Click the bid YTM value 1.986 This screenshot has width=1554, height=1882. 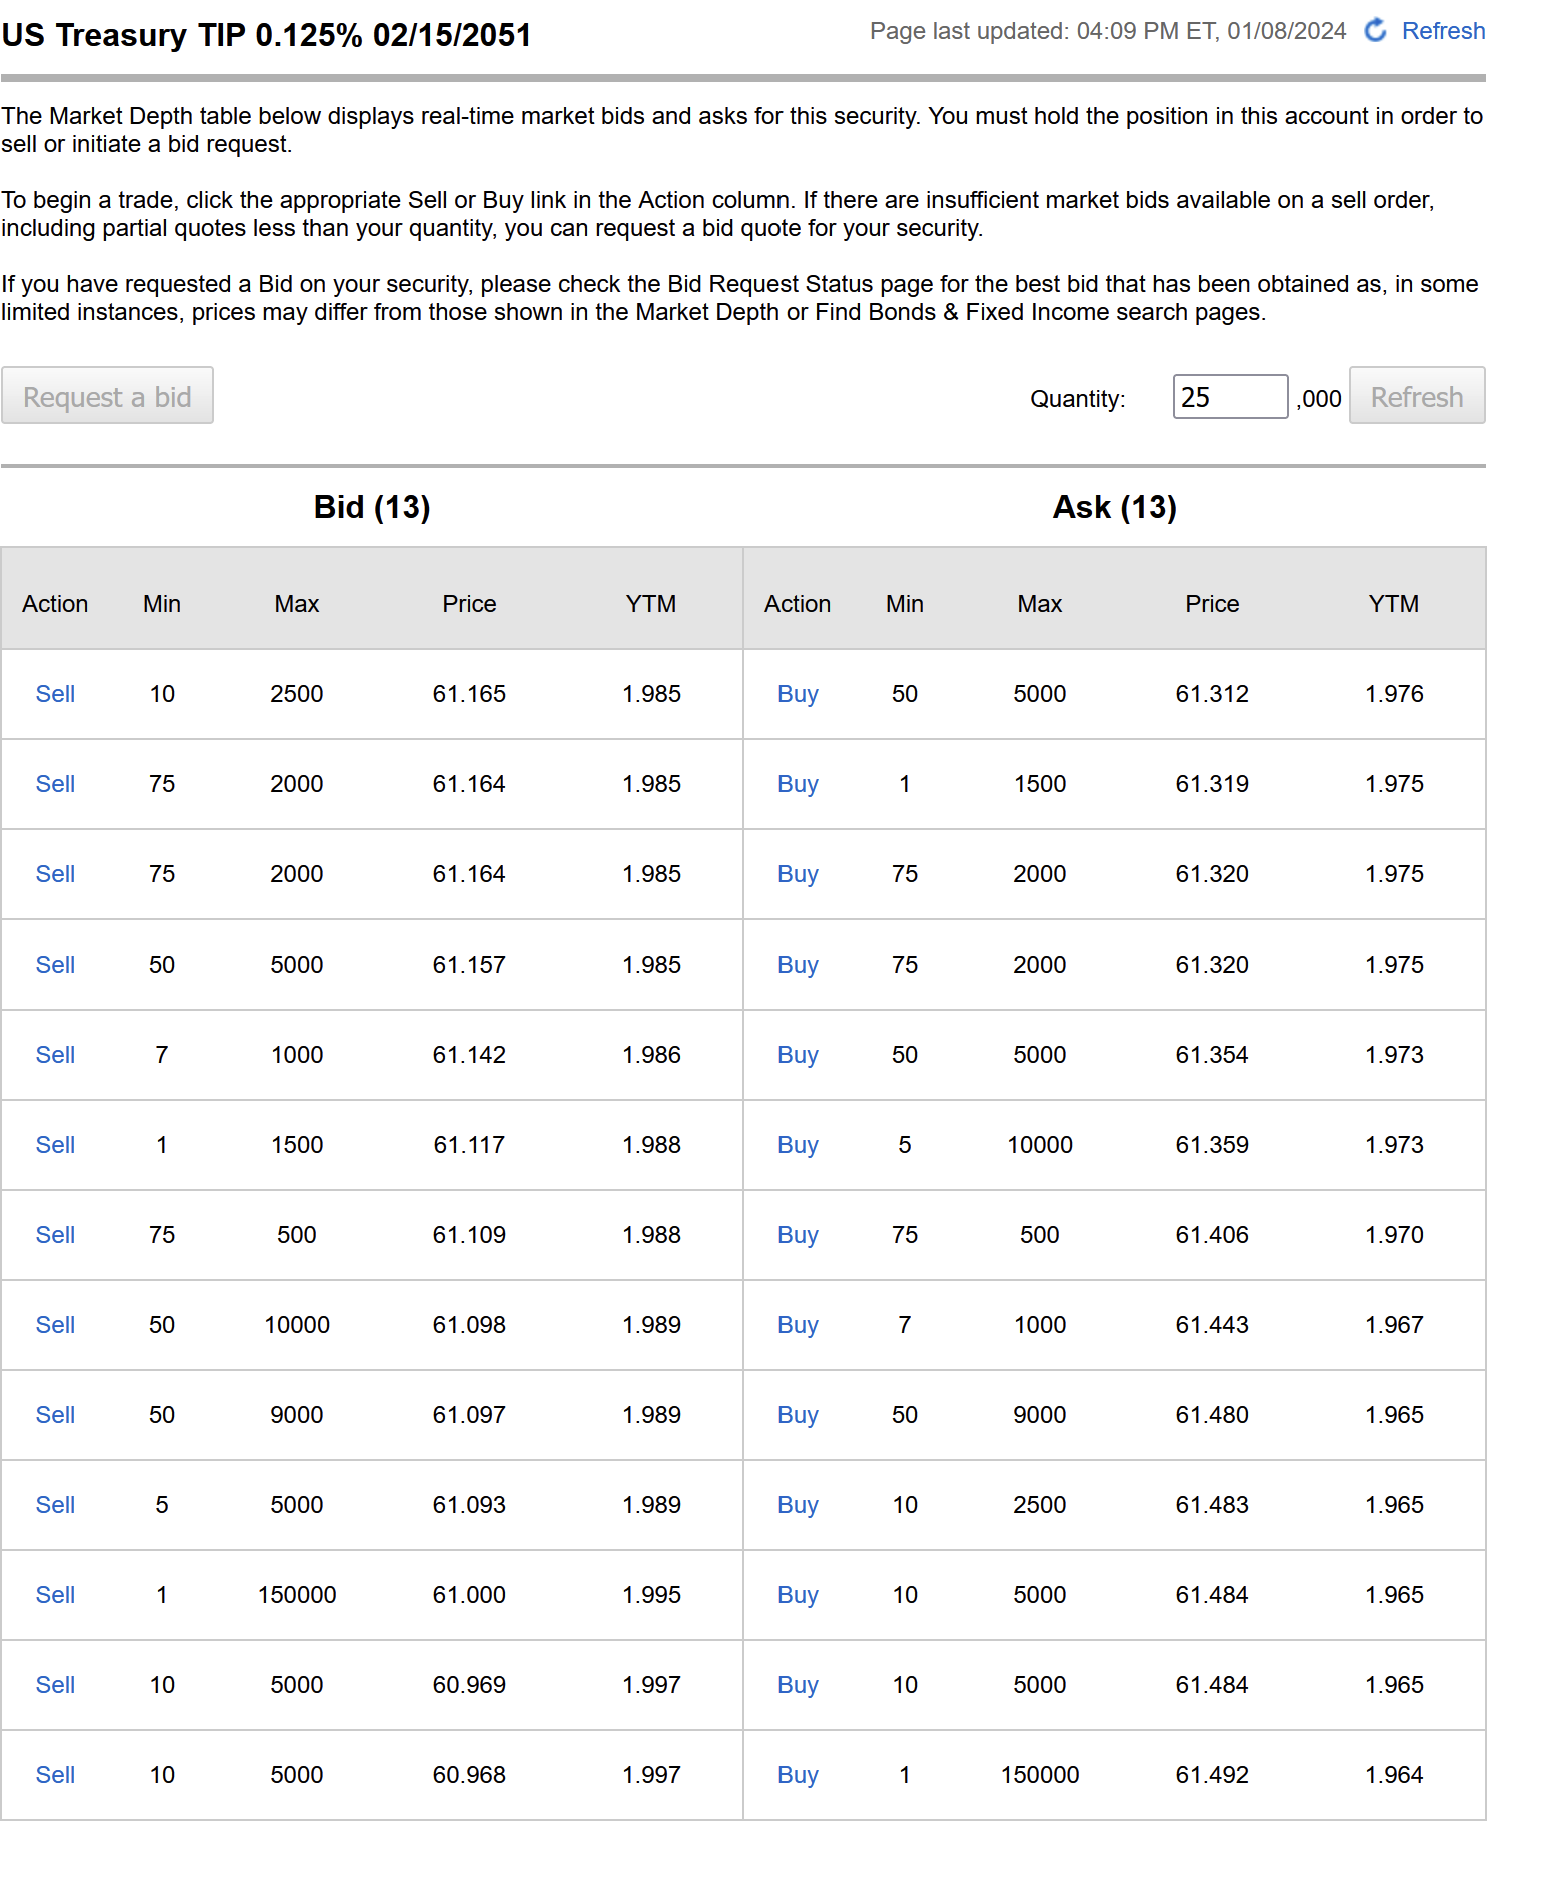[651, 1055]
